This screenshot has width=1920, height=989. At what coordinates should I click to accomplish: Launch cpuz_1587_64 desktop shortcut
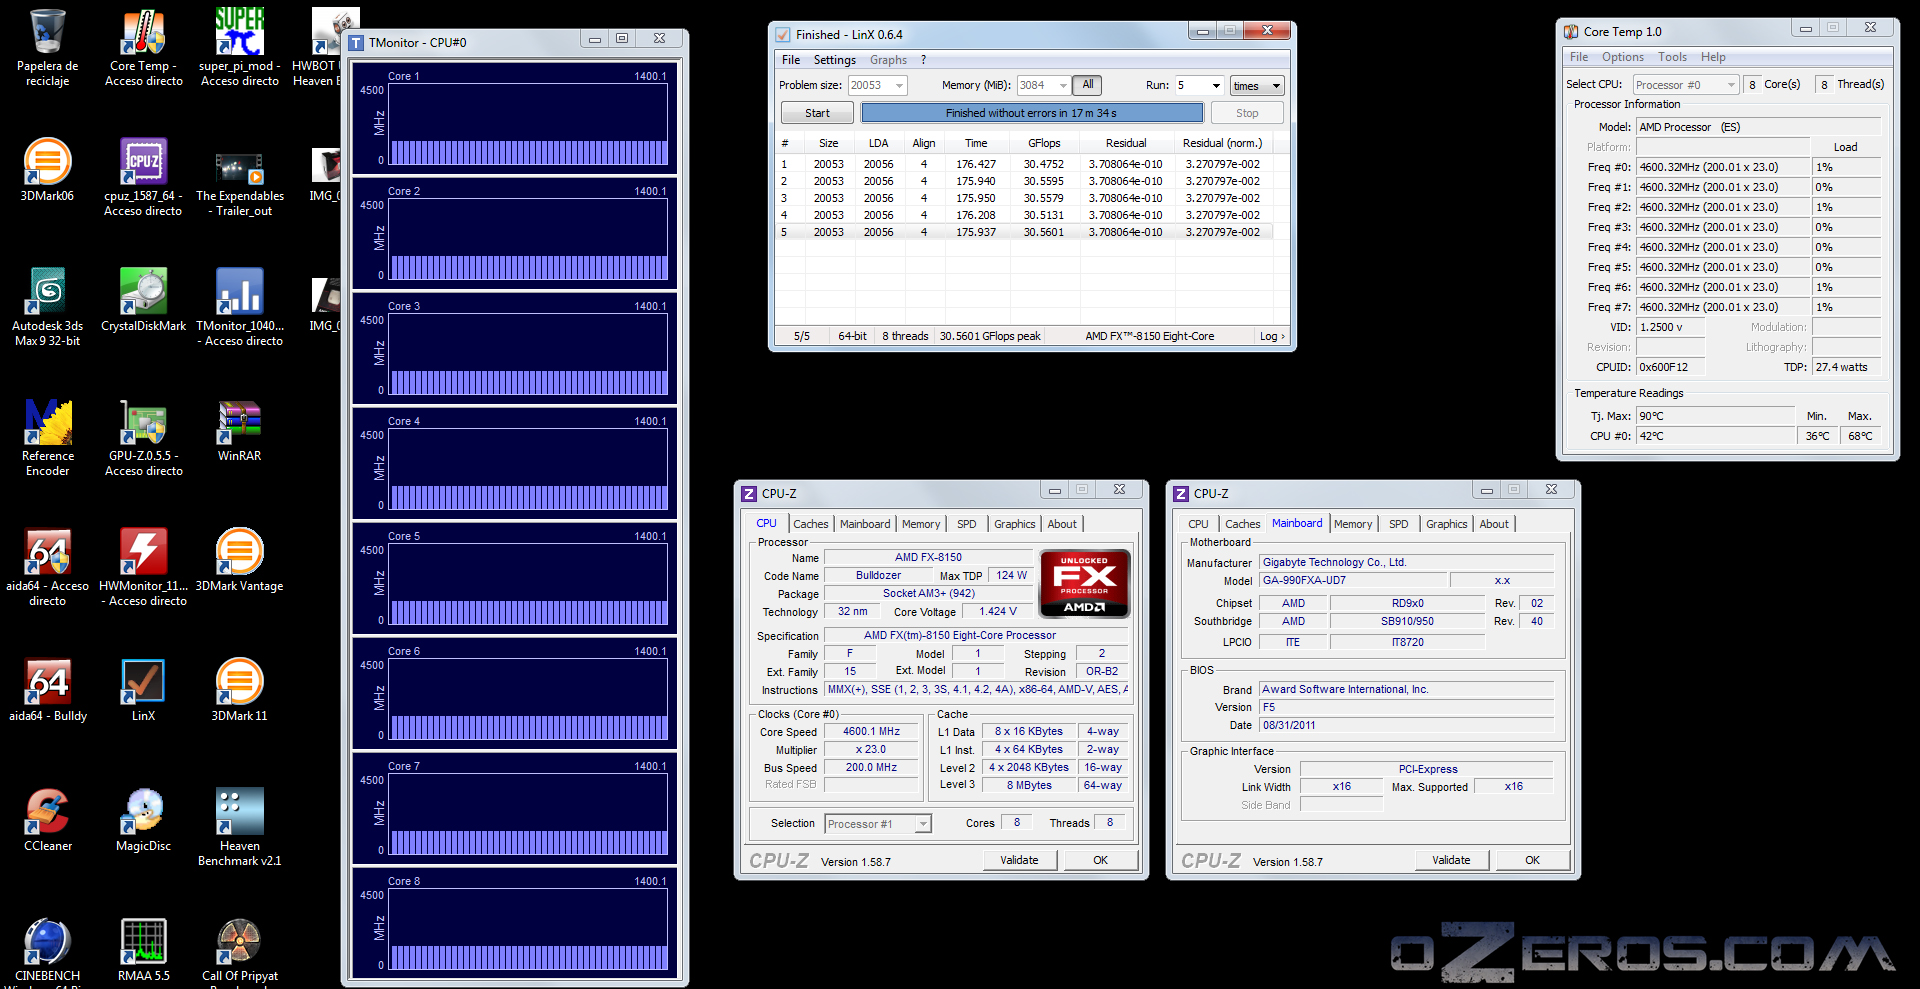tap(143, 177)
